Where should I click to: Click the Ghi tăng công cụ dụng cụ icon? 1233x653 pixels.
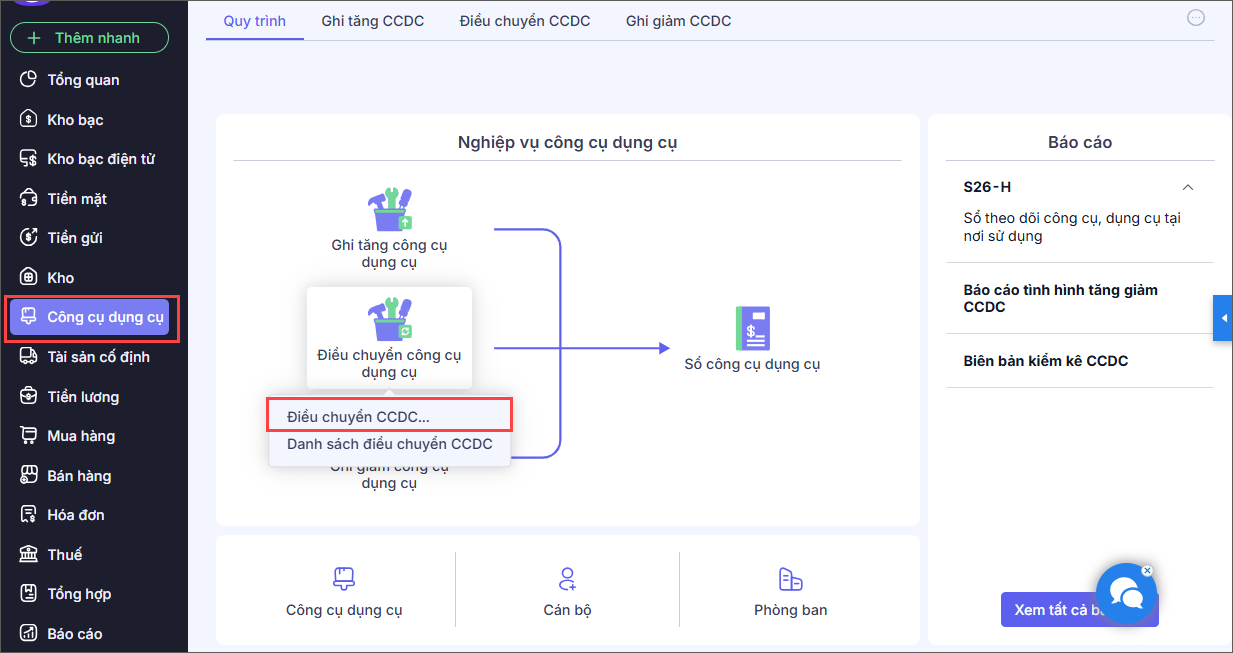[x=389, y=210]
